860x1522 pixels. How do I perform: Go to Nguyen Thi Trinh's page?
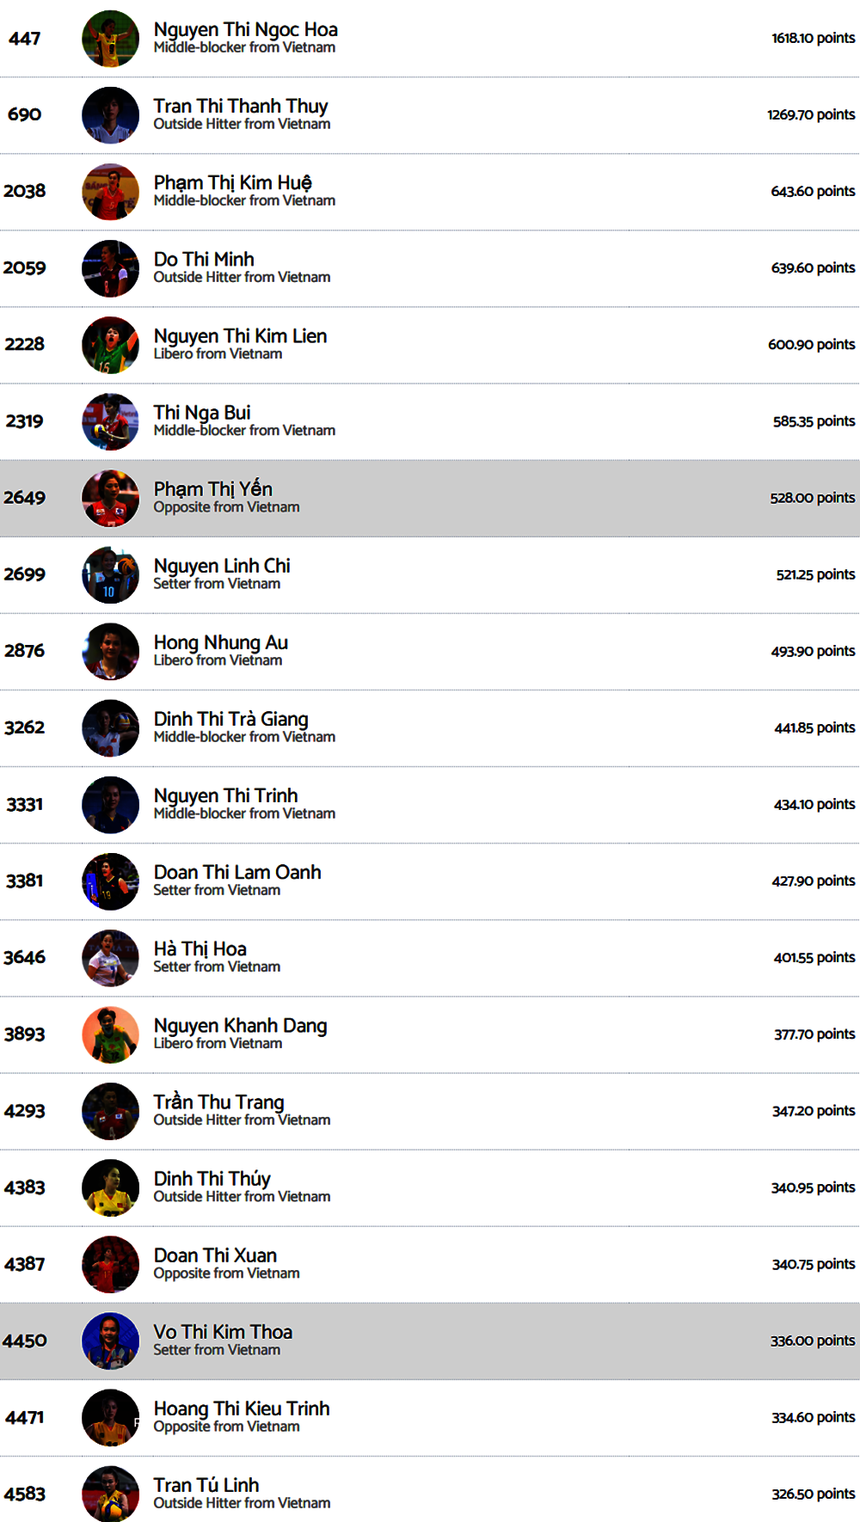(226, 795)
